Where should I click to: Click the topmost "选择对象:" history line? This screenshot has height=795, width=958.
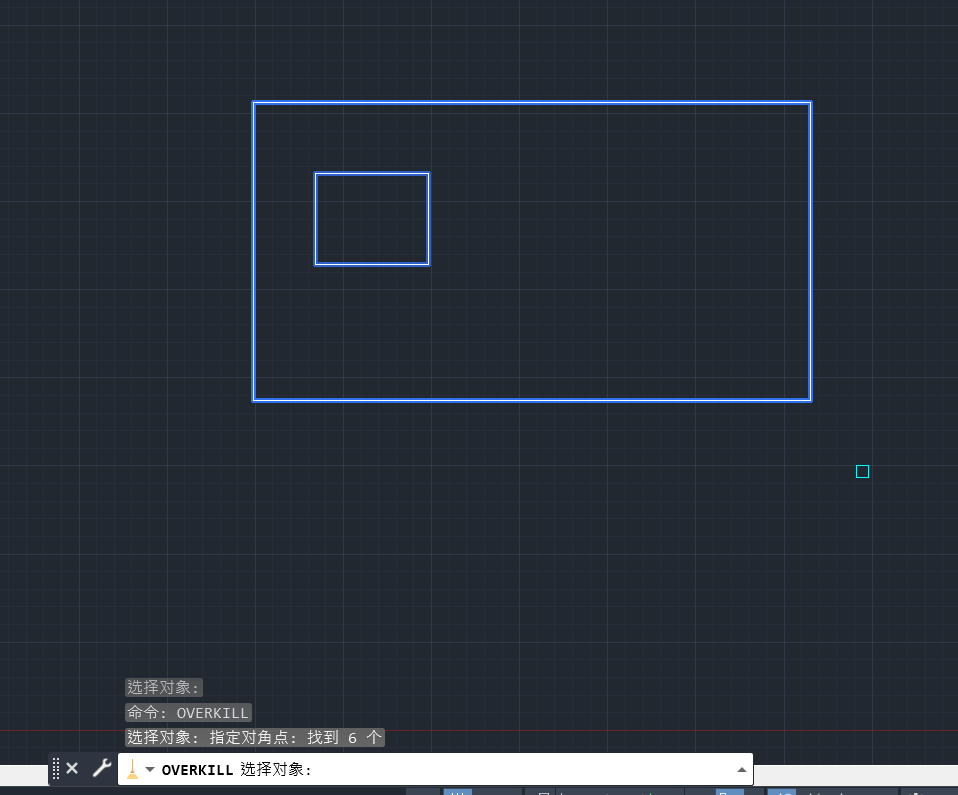164,688
